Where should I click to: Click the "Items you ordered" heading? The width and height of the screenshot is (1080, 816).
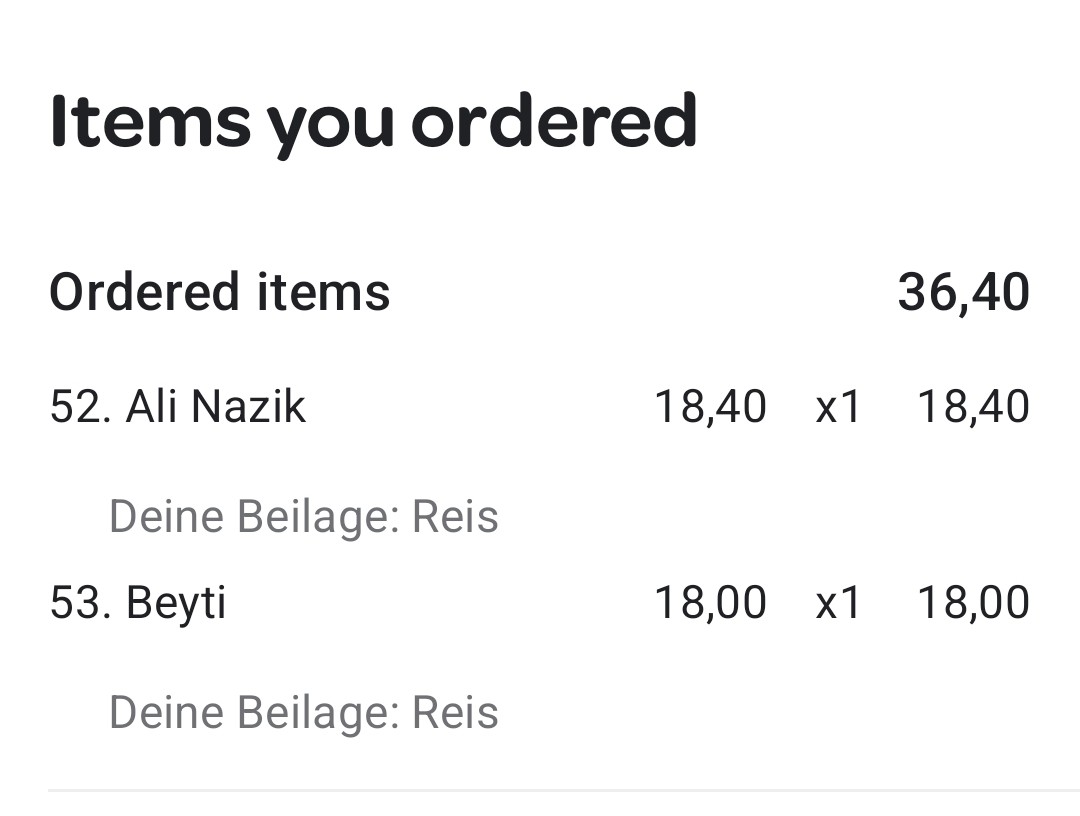(372, 122)
